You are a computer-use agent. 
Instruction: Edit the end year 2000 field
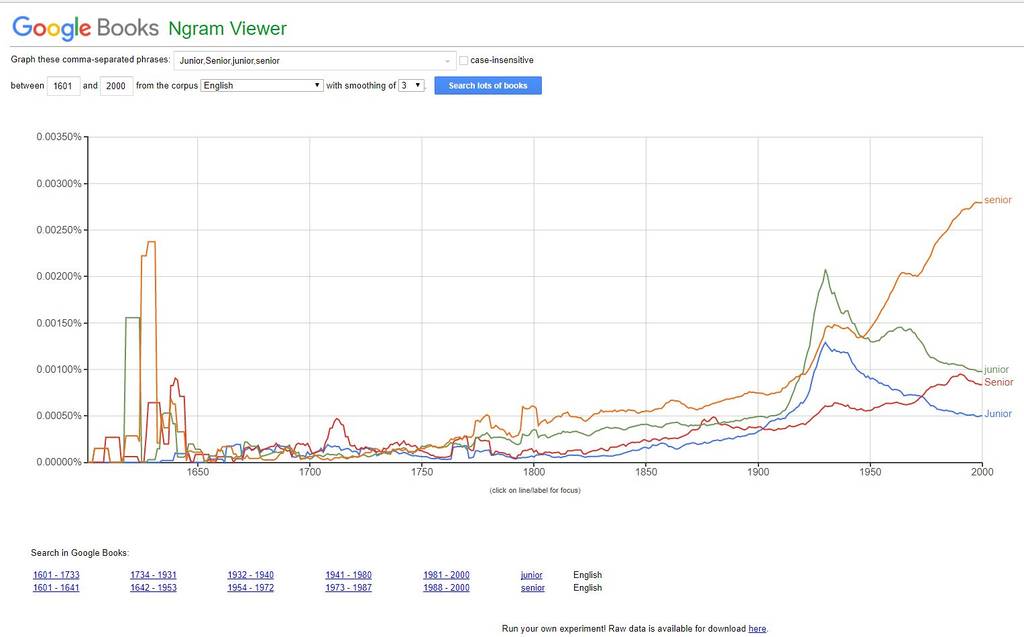(116, 86)
